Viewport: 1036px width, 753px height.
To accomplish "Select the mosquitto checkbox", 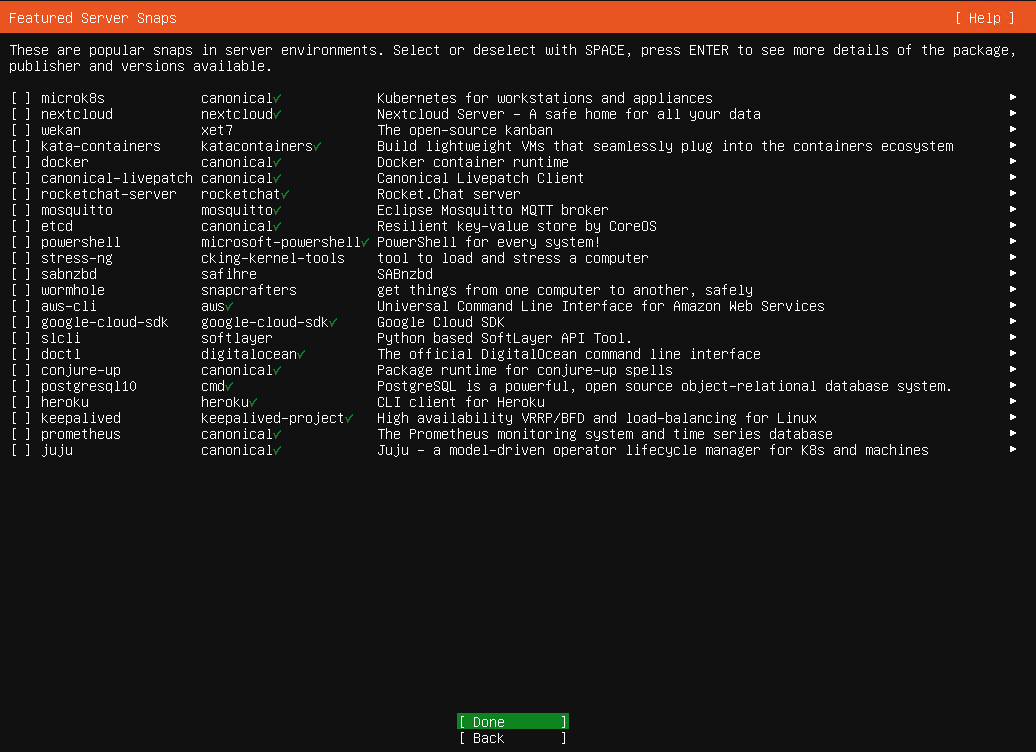I will (x=20, y=211).
